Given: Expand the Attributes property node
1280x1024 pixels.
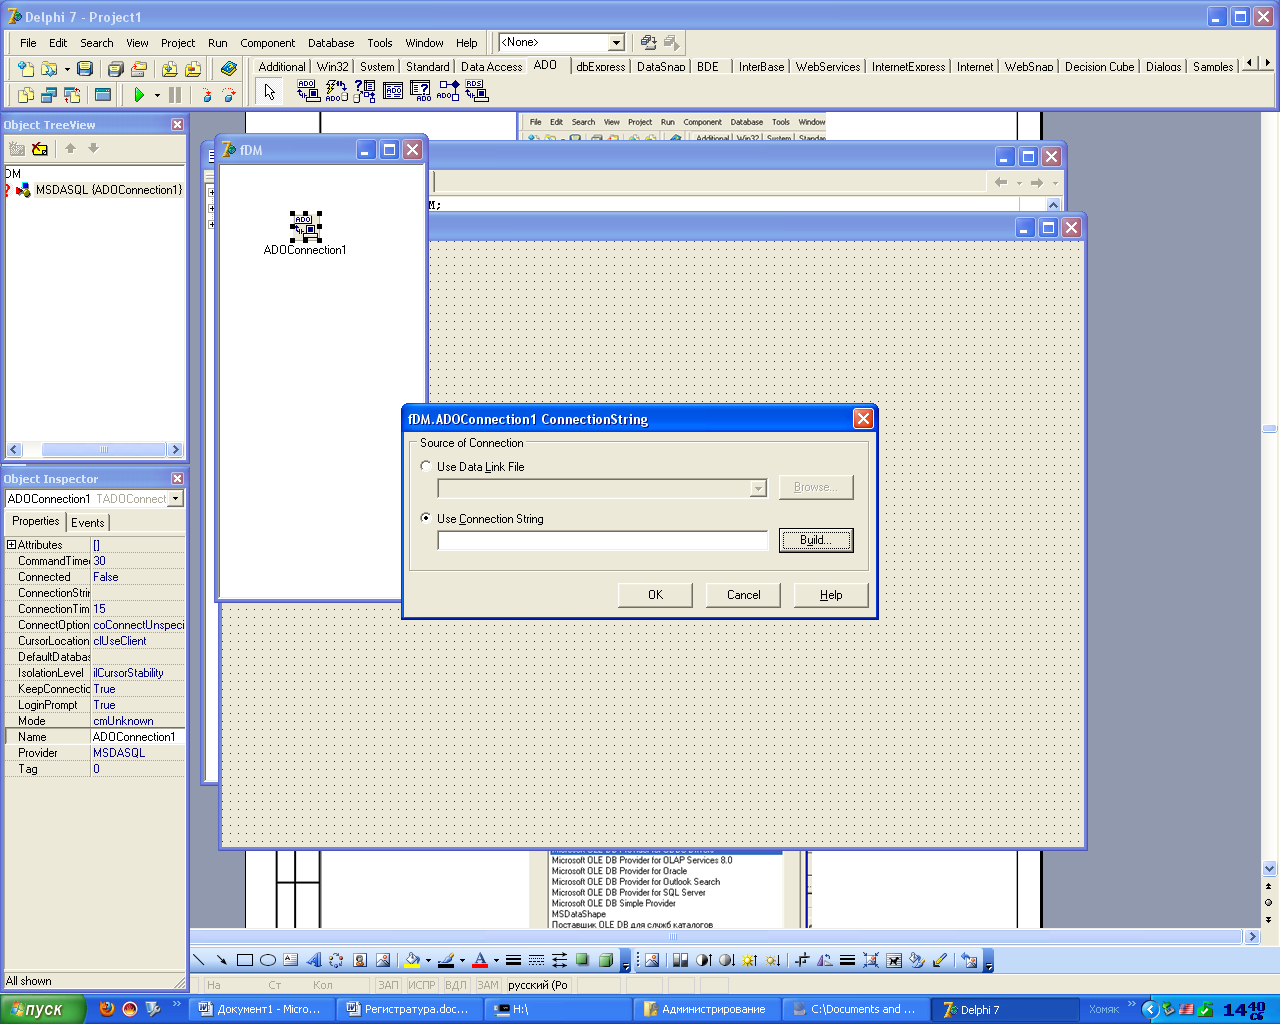Looking at the screenshot, I should pos(11,545).
